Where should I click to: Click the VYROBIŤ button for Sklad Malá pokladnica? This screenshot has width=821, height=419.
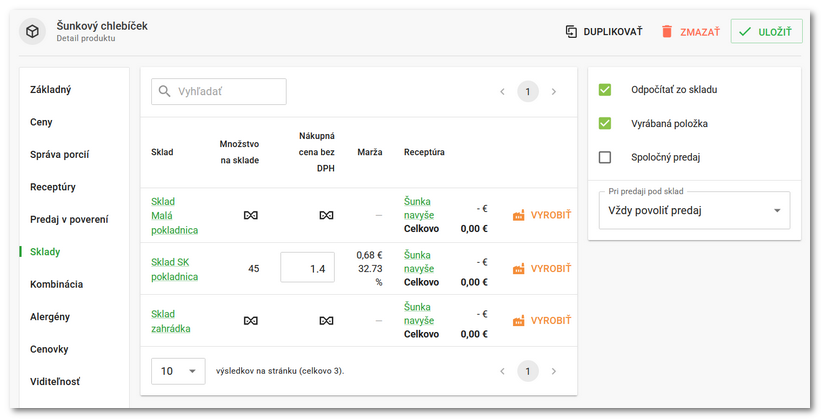pyautogui.click(x=542, y=215)
